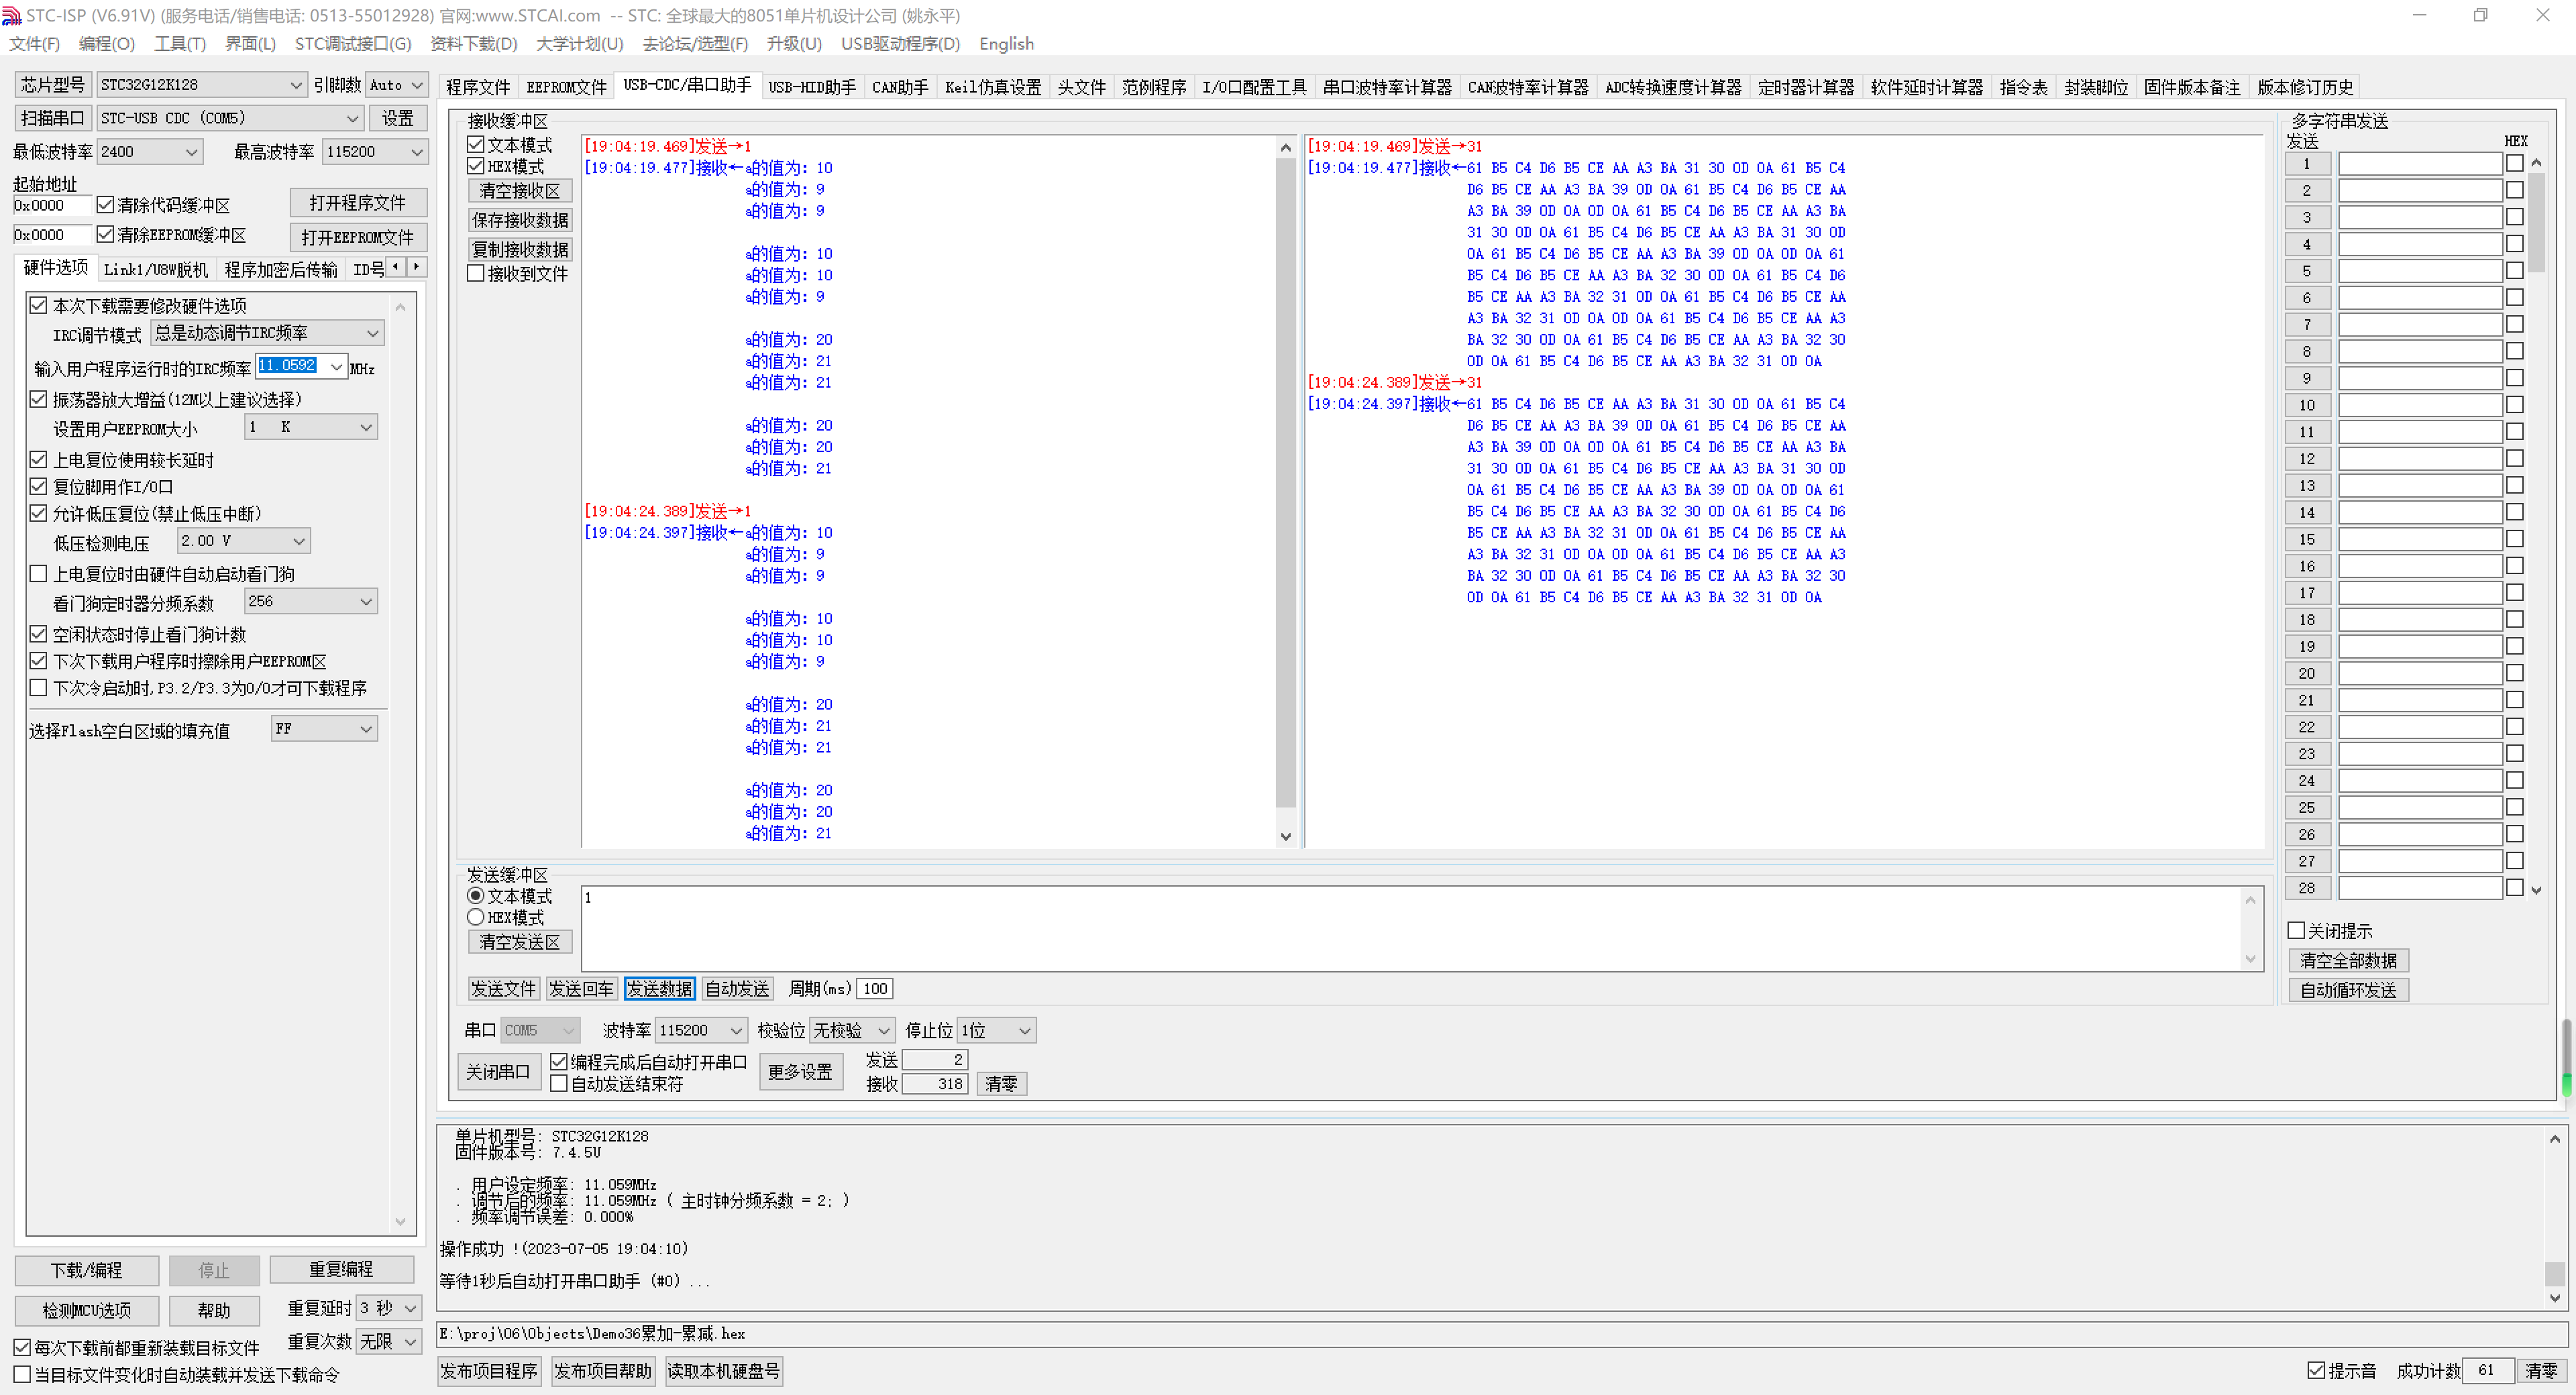Open 芯片型号 STC32G12K128 dropdown
The height and width of the screenshot is (1395, 2576).
pos(296,85)
